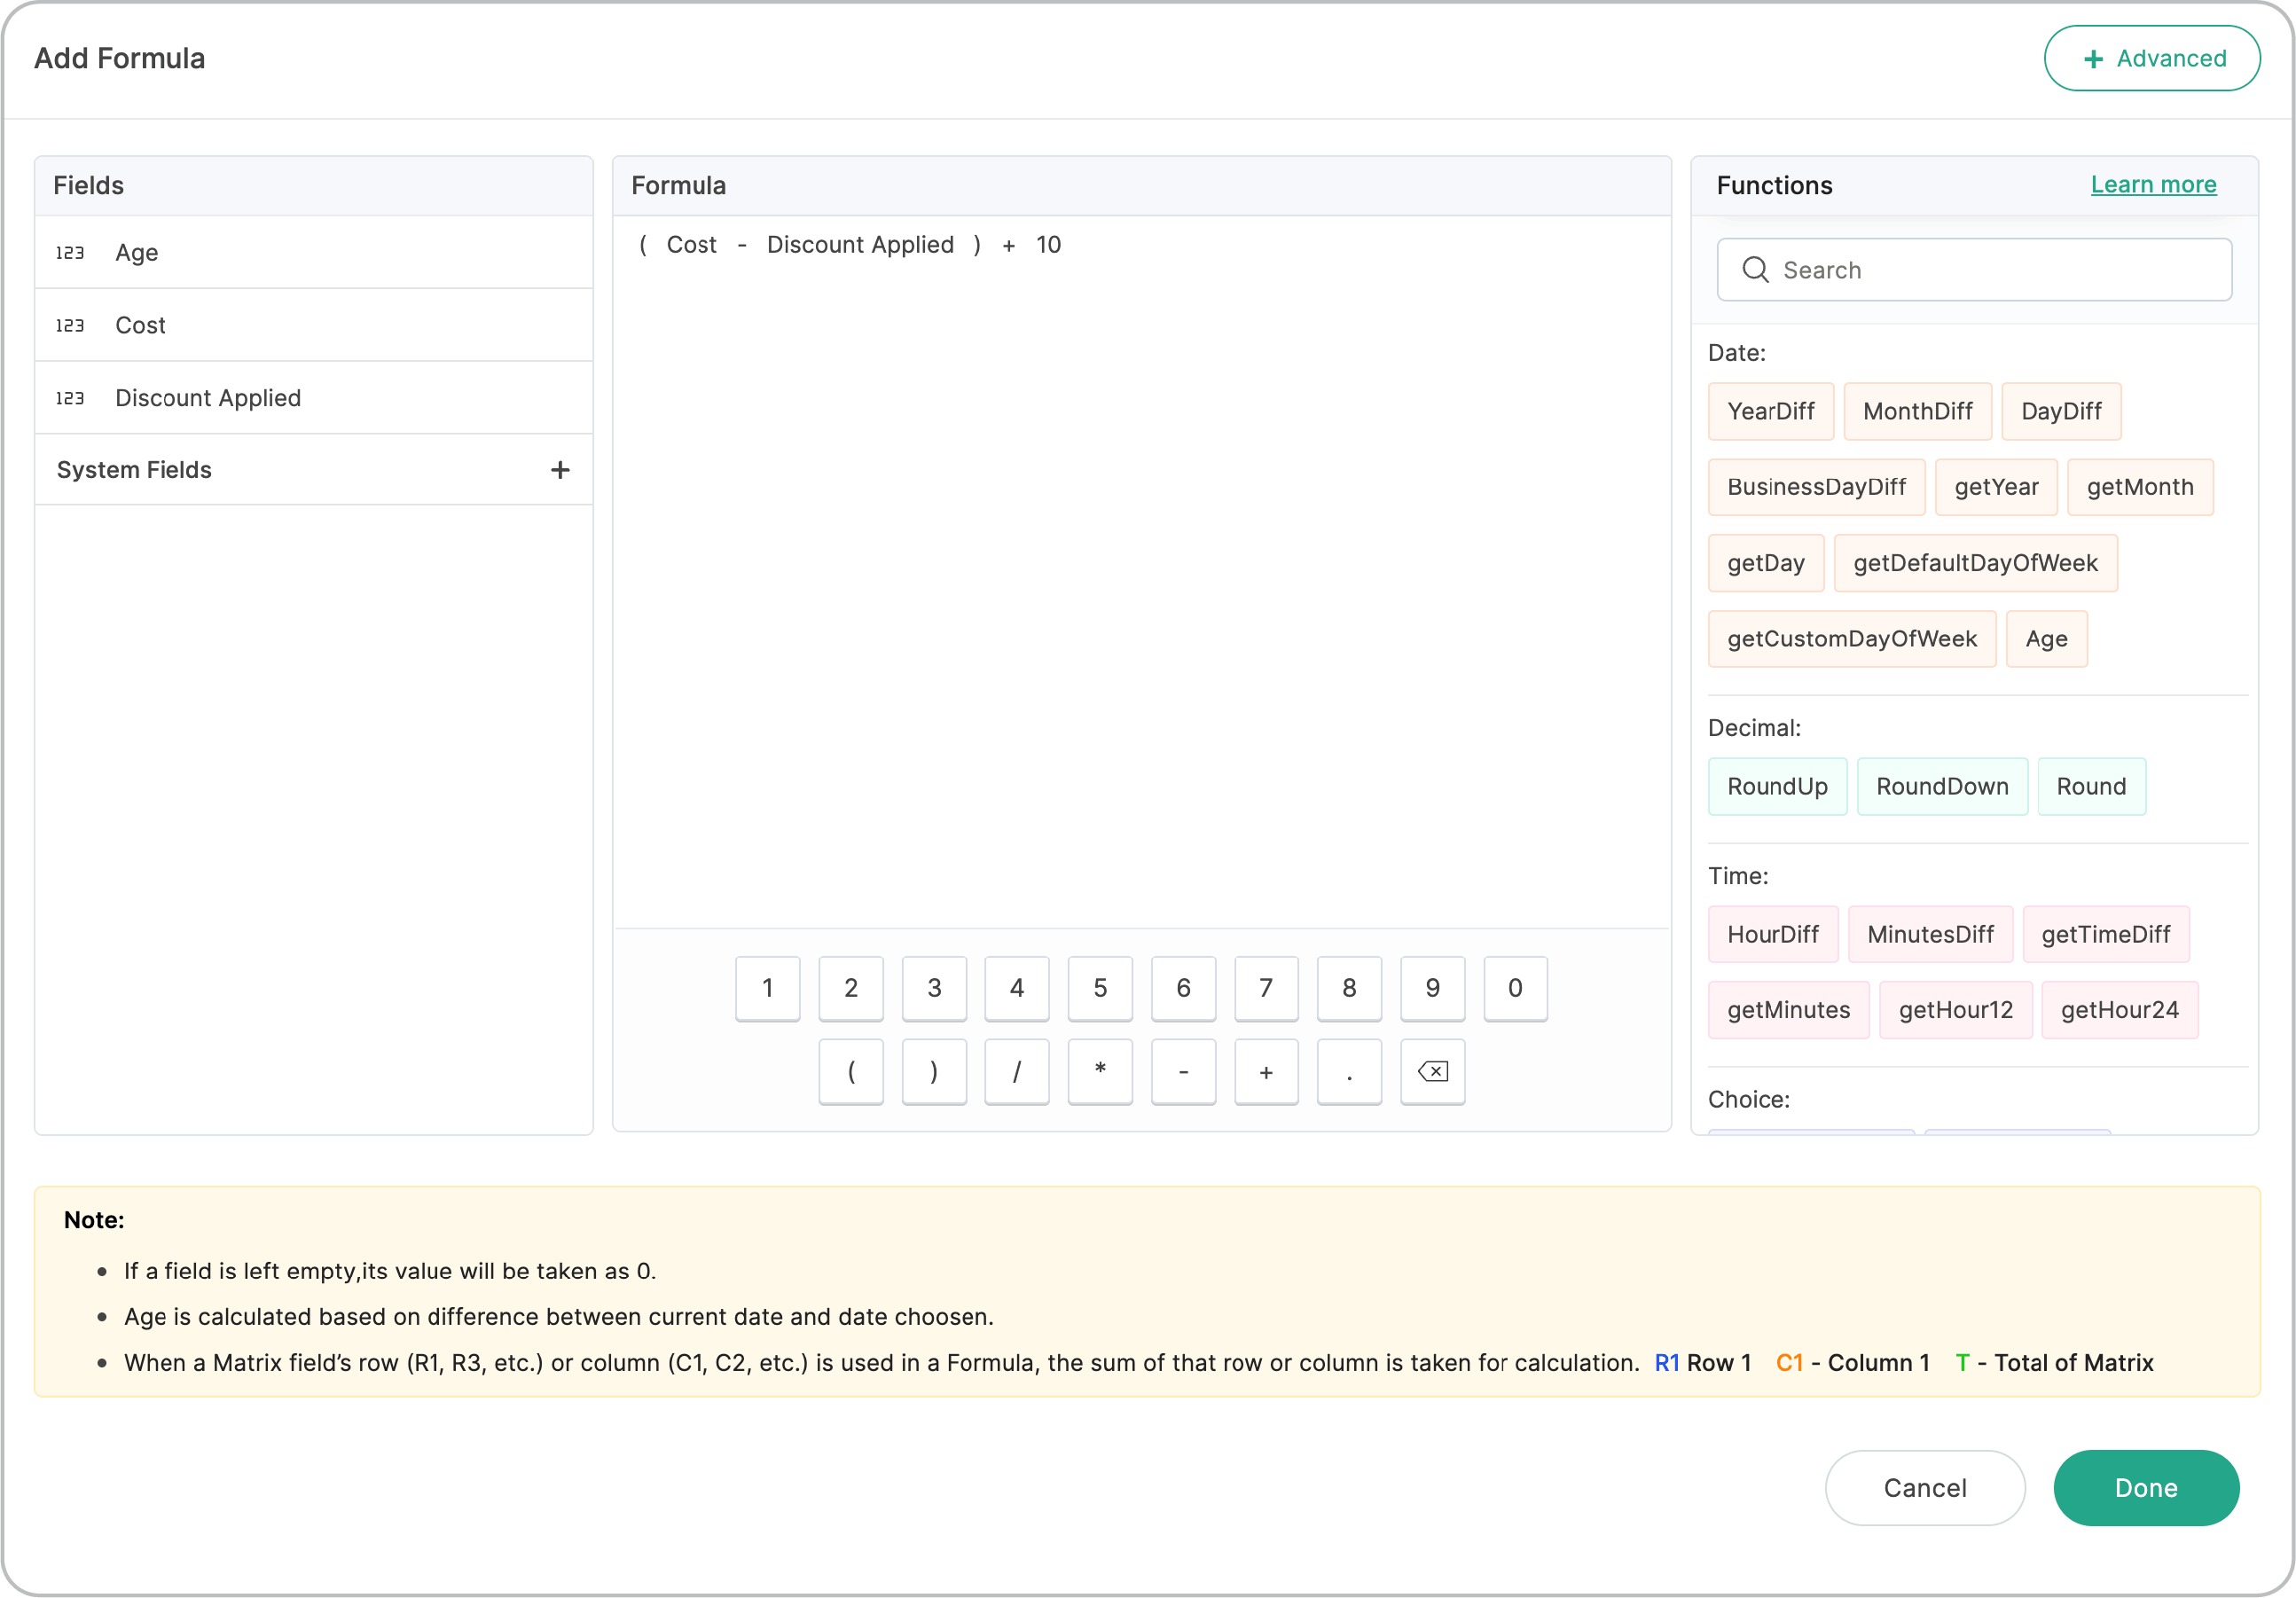2296x1598 pixels.
Task: Cancel the Add Formula dialog
Action: [1924, 1487]
